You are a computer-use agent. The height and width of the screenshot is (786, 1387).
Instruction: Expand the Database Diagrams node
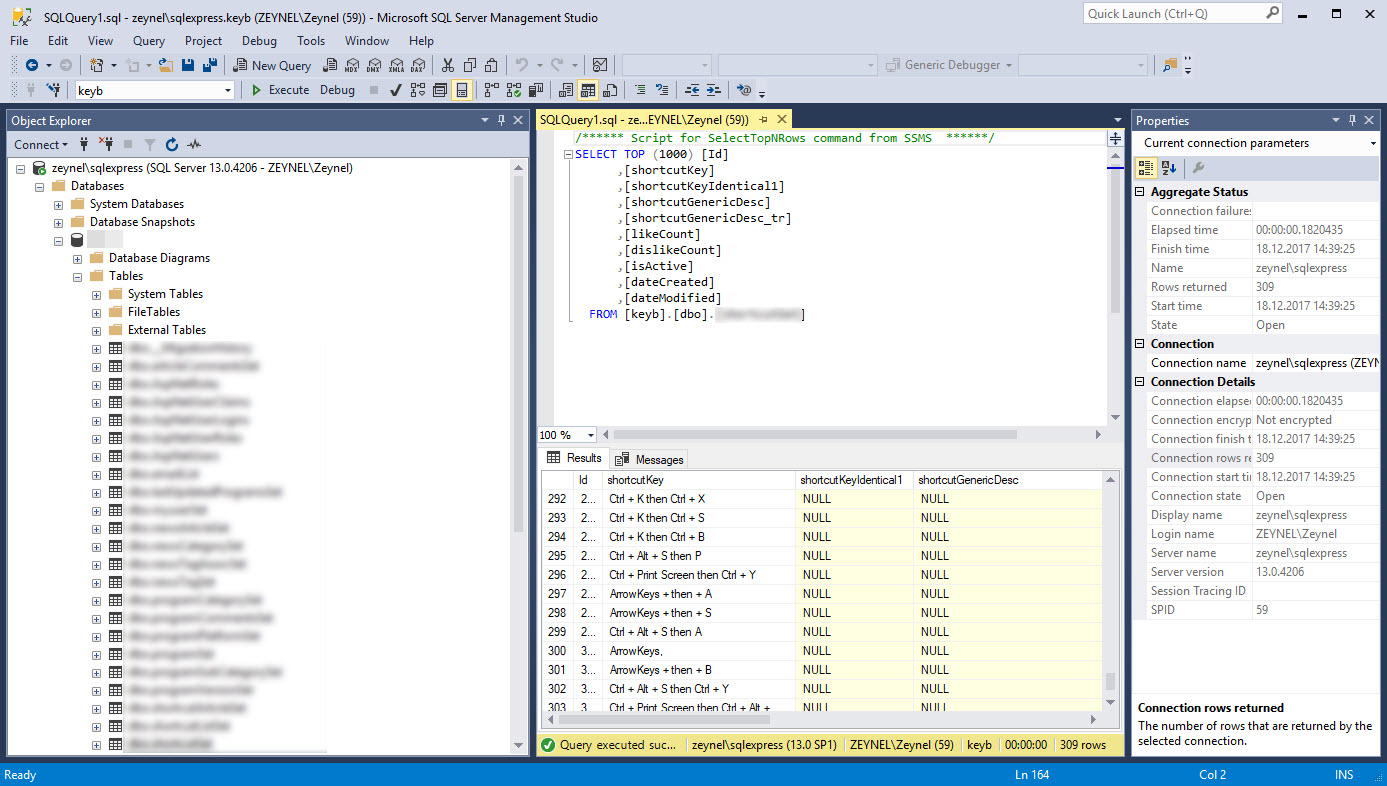coord(78,258)
